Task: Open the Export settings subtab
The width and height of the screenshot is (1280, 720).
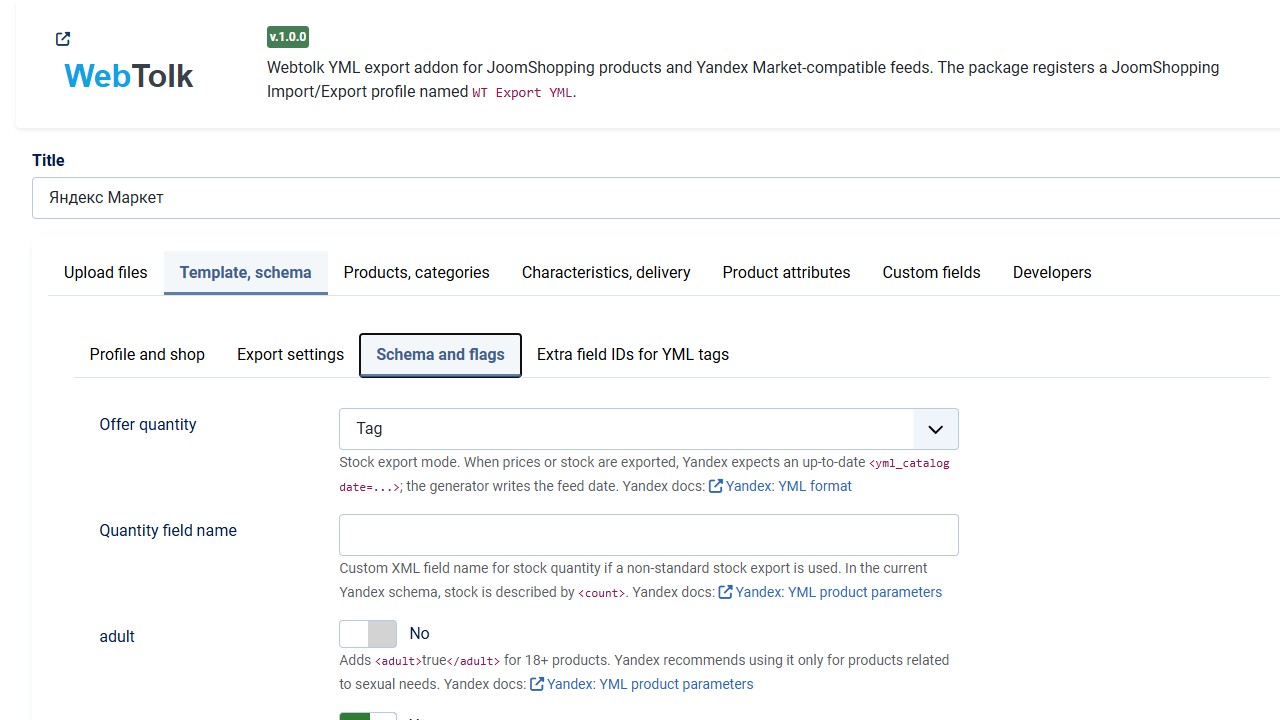Action: [x=290, y=355]
